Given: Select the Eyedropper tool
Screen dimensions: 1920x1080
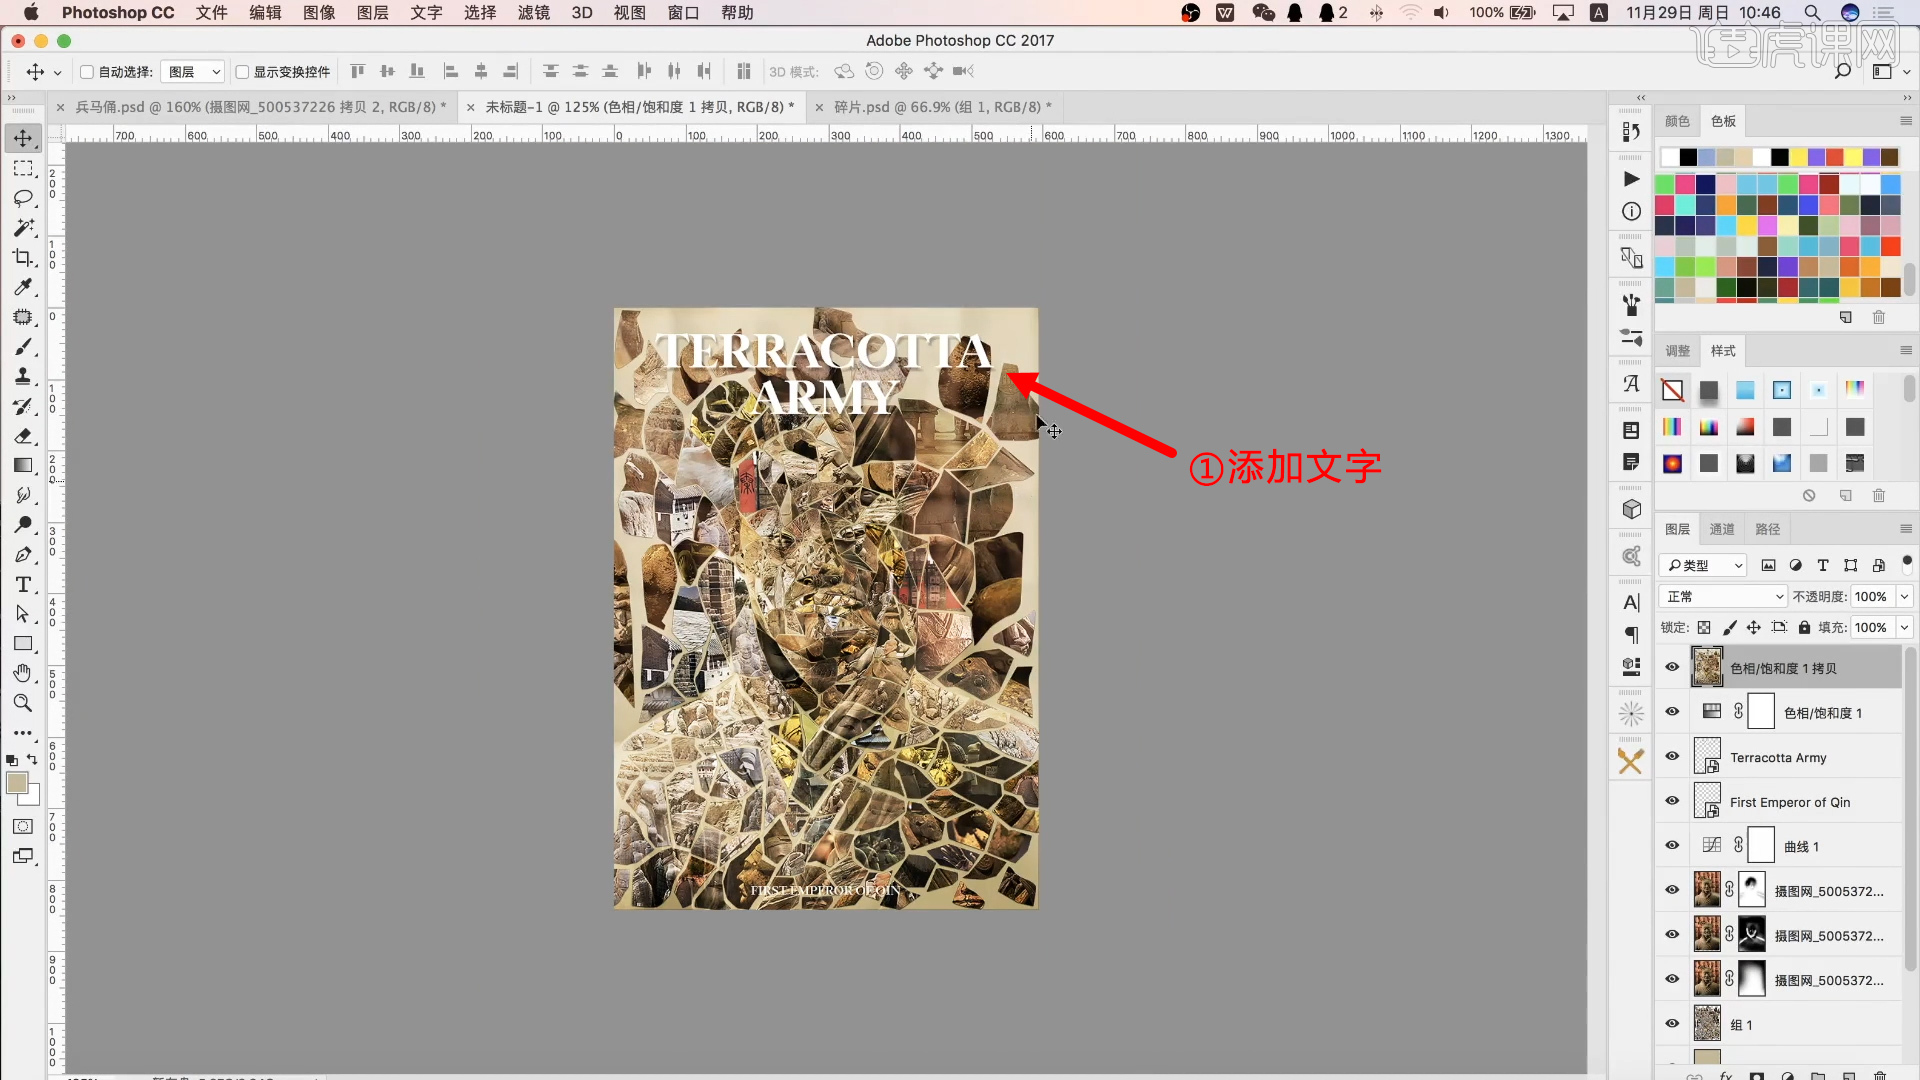Looking at the screenshot, I should pyautogui.click(x=23, y=287).
